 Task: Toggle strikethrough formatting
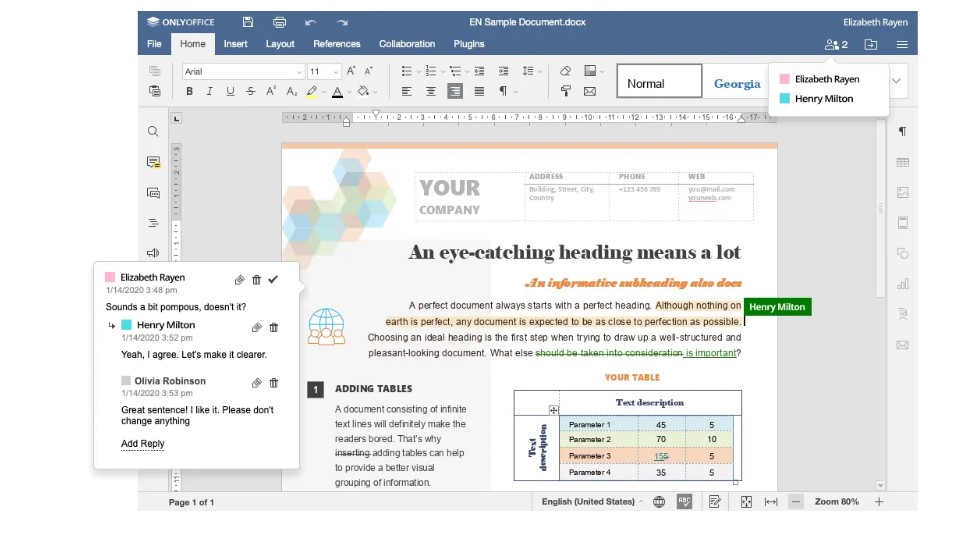[251, 92]
